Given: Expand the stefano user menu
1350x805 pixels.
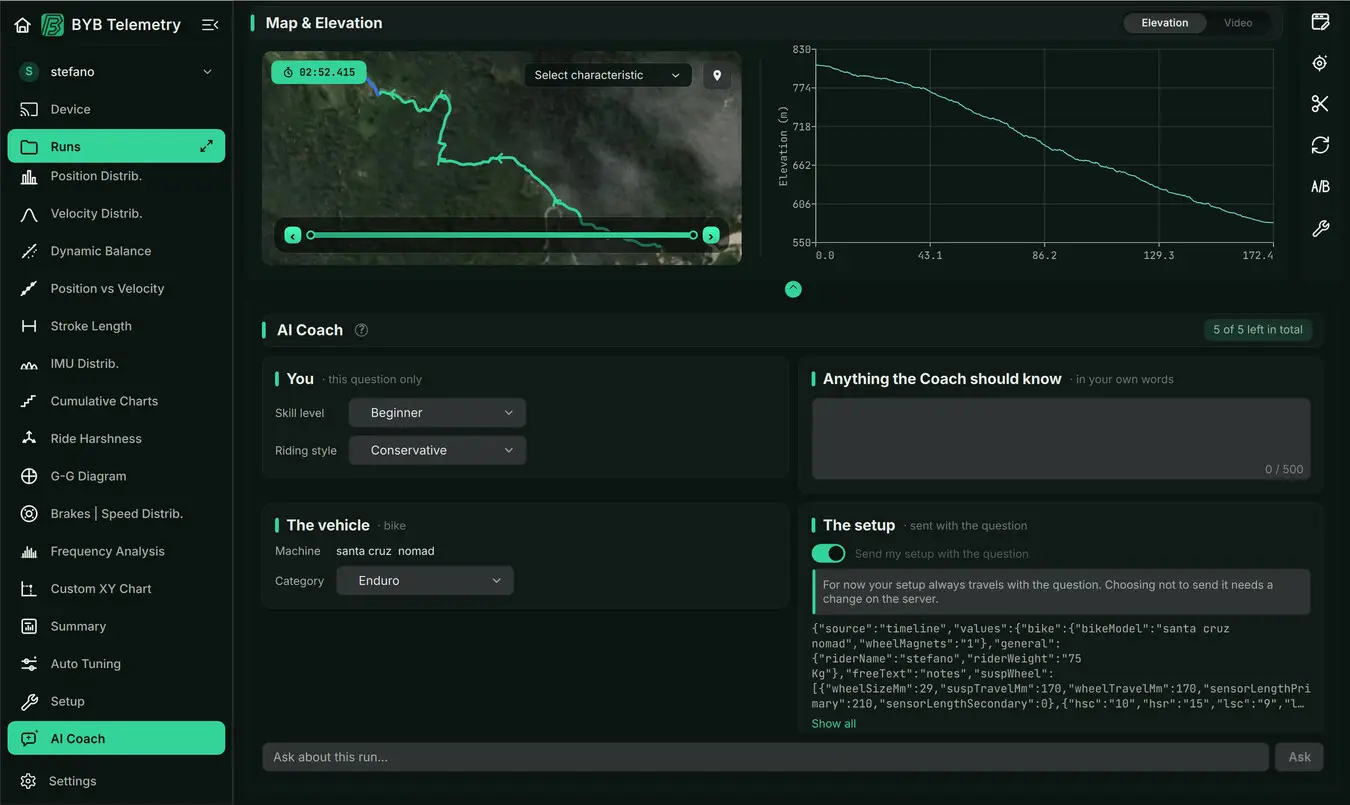Looking at the screenshot, I should [x=116, y=72].
